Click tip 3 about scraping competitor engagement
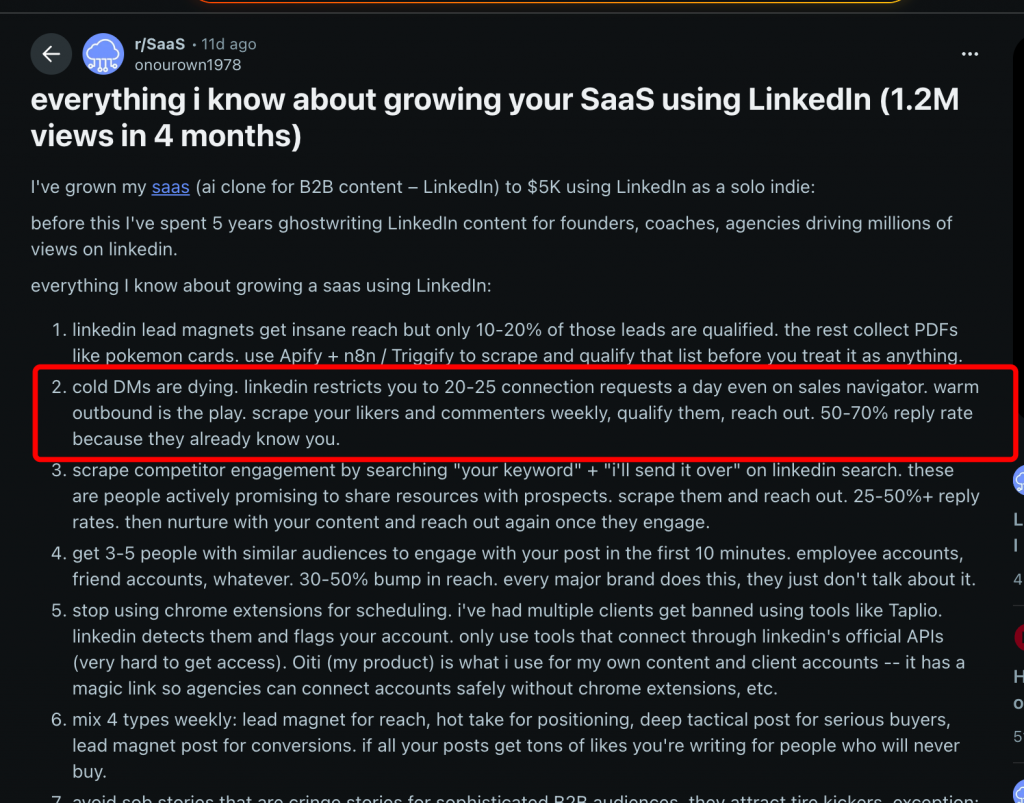The width and height of the screenshot is (1024, 803). tap(520, 496)
